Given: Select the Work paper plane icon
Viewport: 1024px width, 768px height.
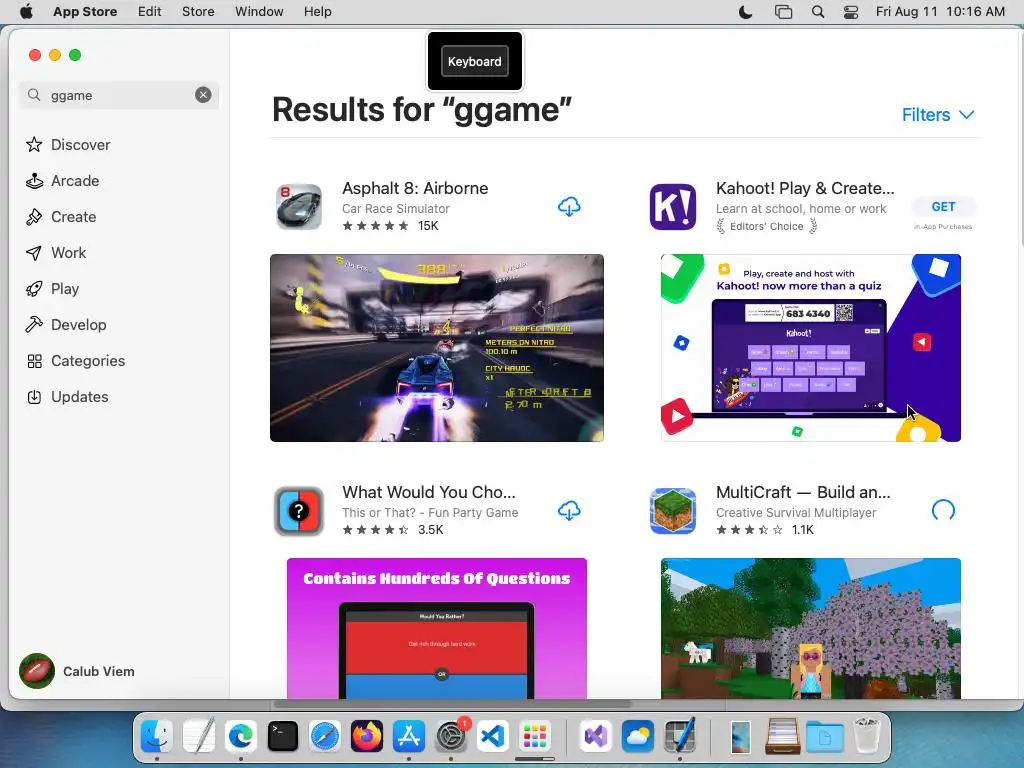Looking at the screenshot, I should coord(34,253).
